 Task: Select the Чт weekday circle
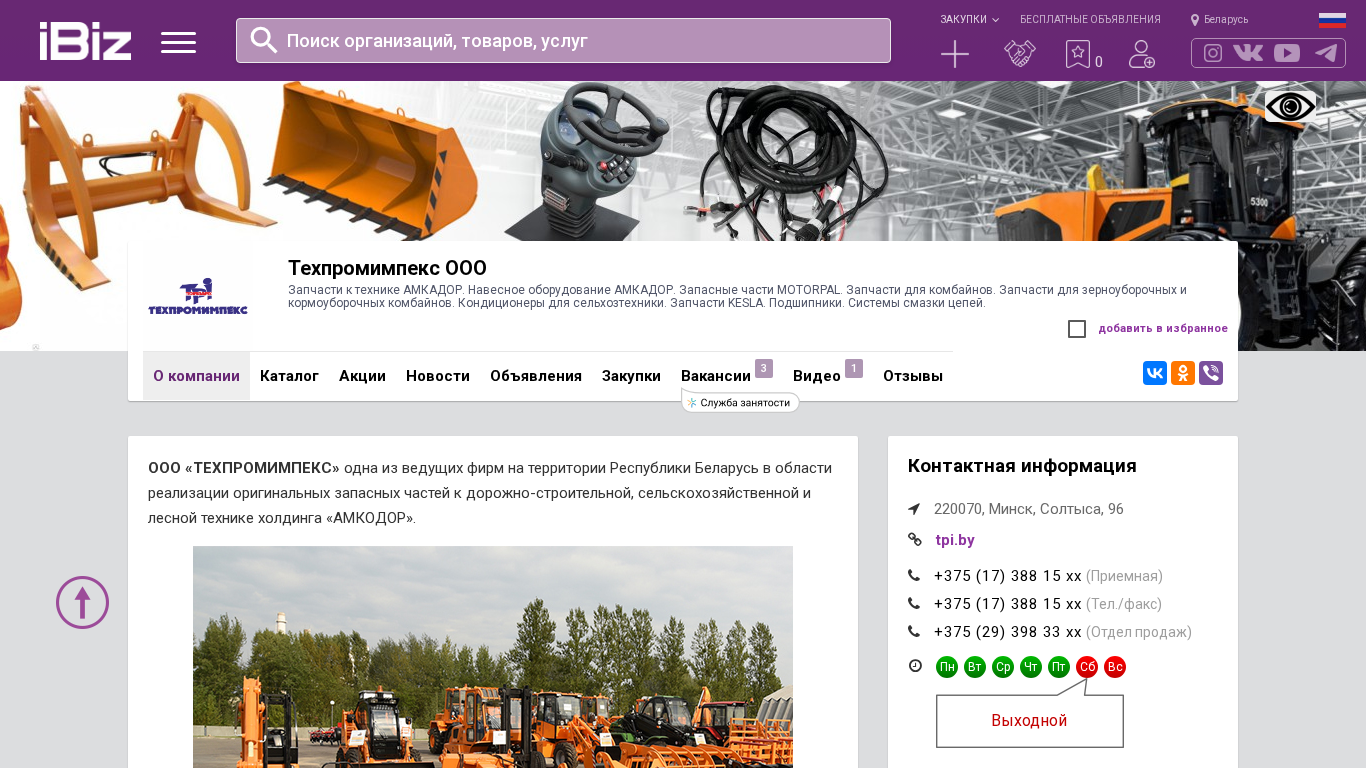(1031, 667)
